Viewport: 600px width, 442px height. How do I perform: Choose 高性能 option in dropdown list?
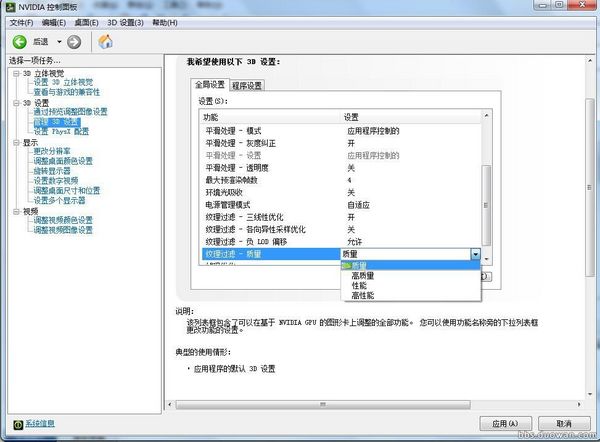(411, 295)
